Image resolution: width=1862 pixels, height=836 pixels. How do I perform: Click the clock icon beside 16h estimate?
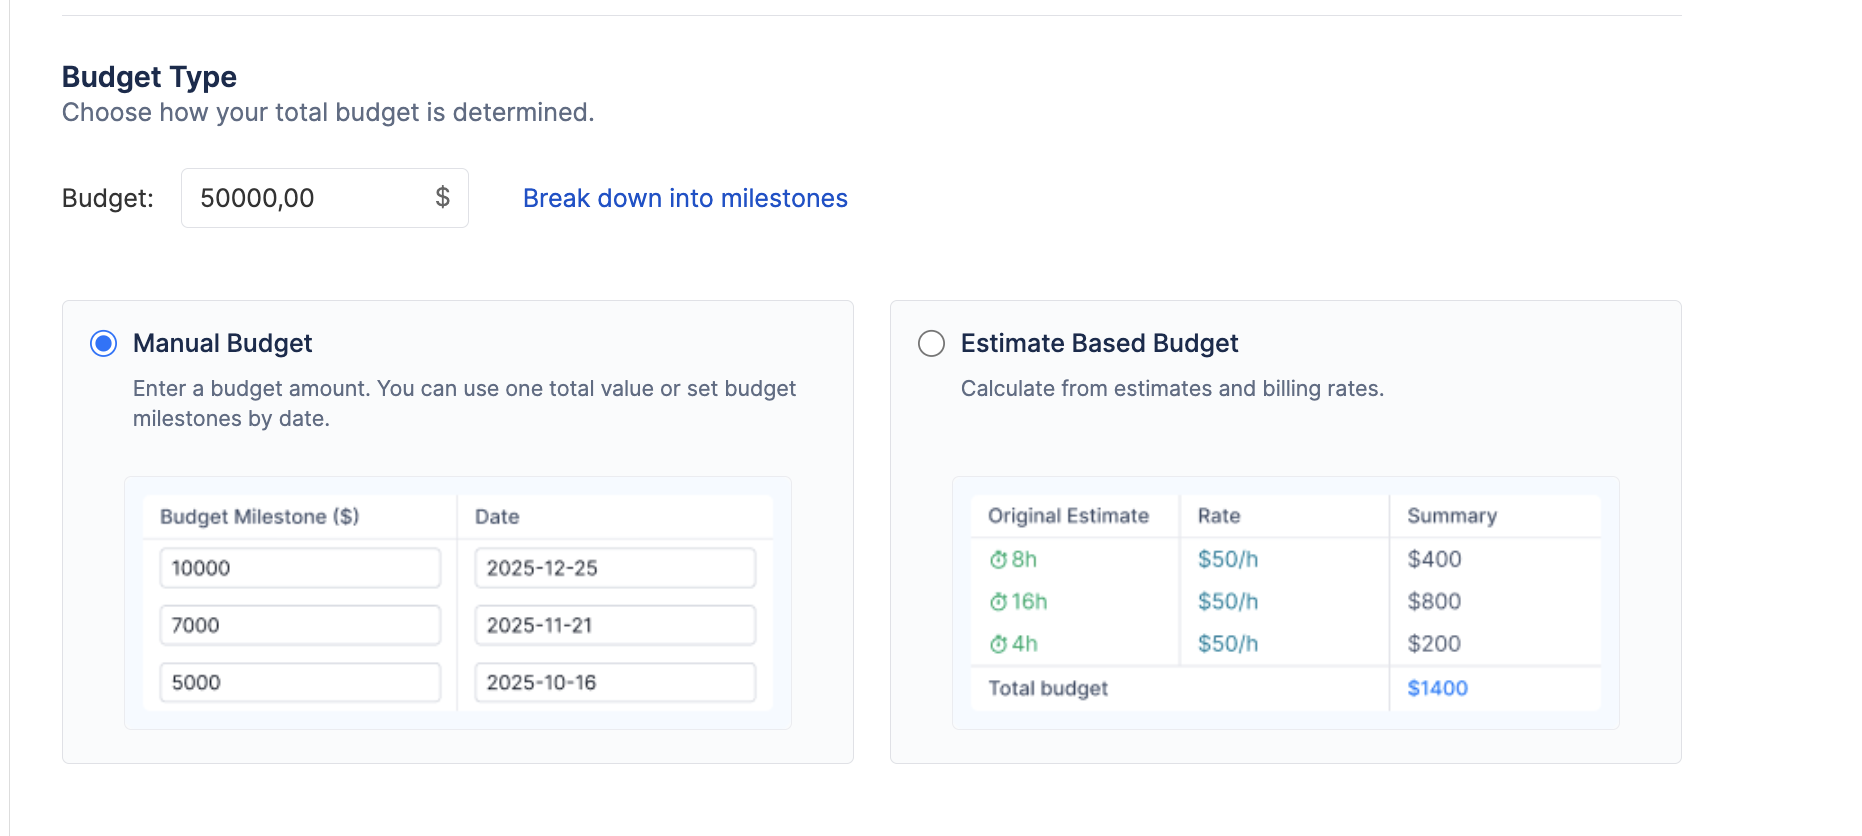pyautogui.click(x=998, y=602)
